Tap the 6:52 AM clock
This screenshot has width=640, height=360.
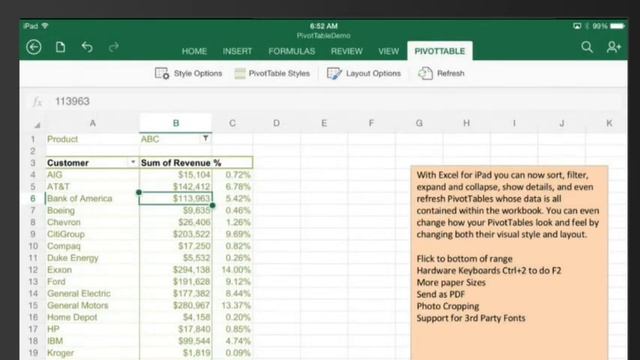(x=323, y=26)
